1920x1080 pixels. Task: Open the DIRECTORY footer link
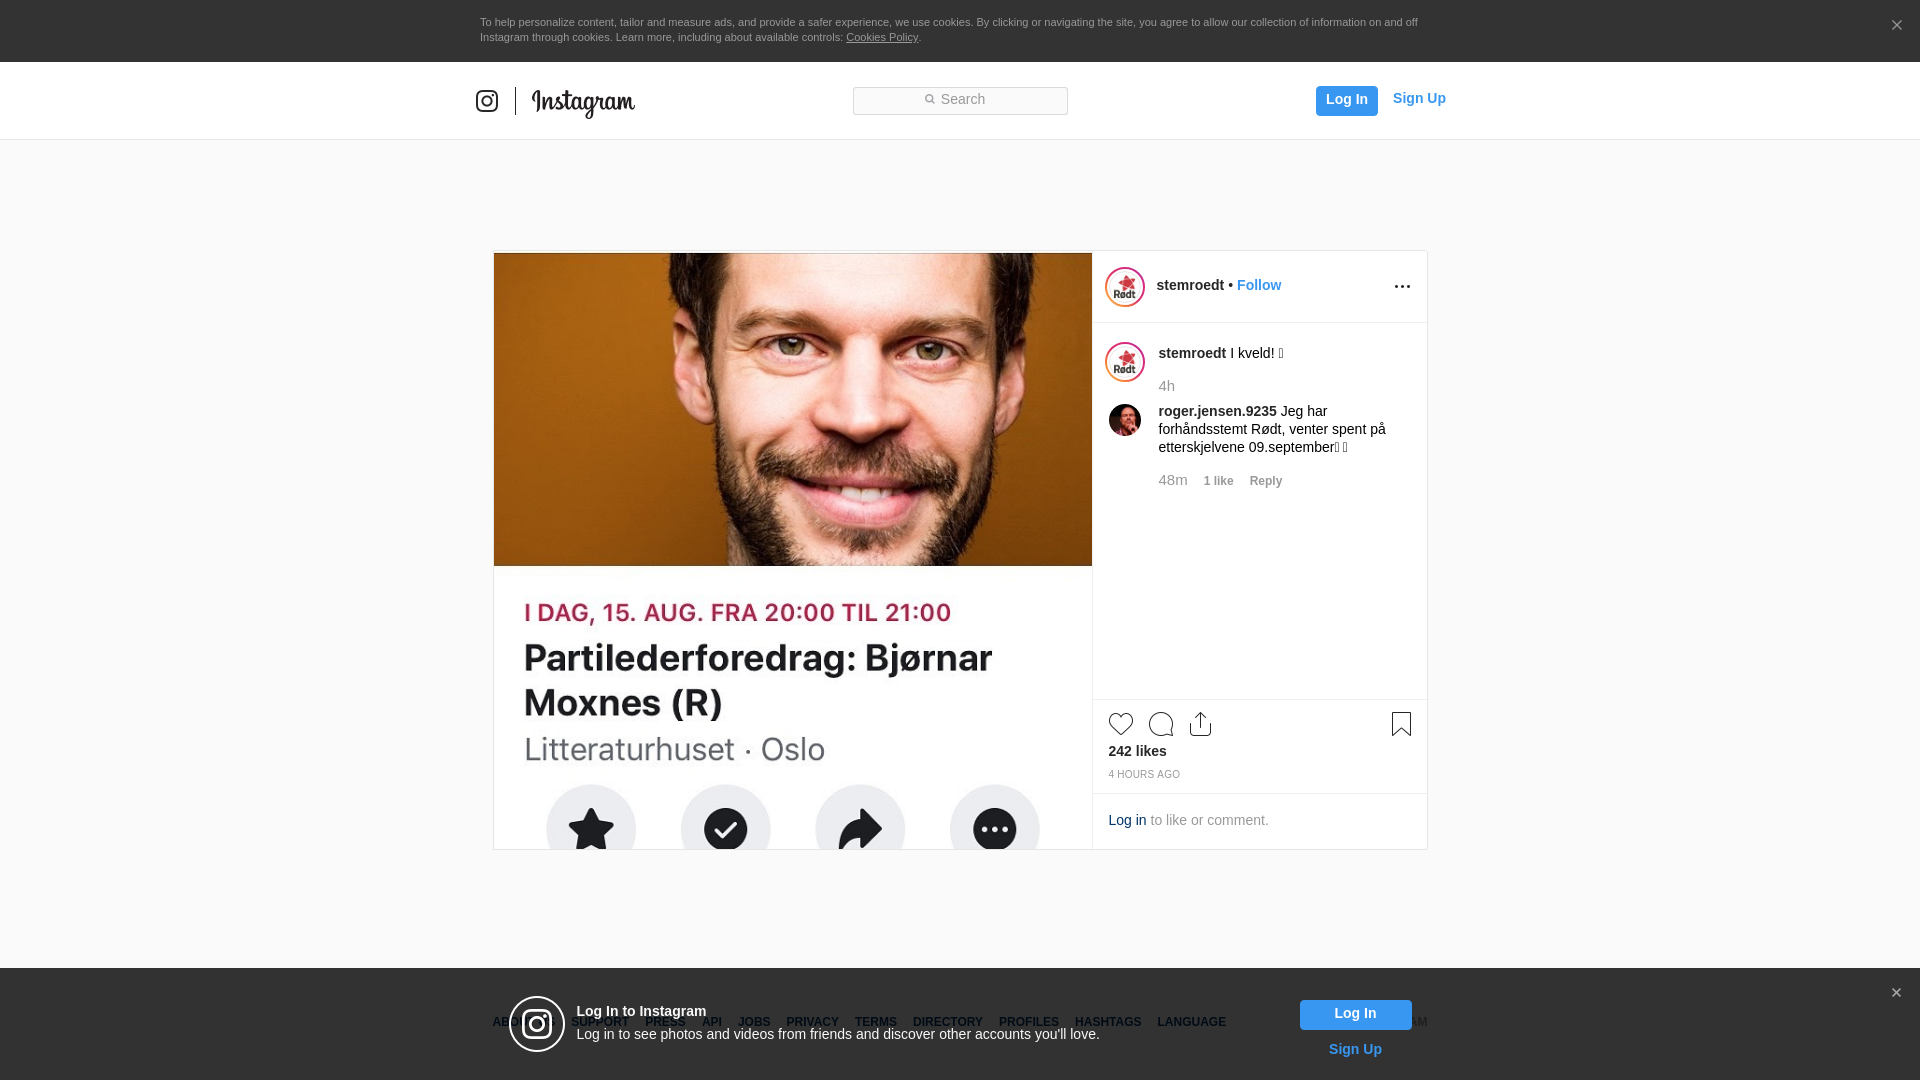(x=948, y=1022)
